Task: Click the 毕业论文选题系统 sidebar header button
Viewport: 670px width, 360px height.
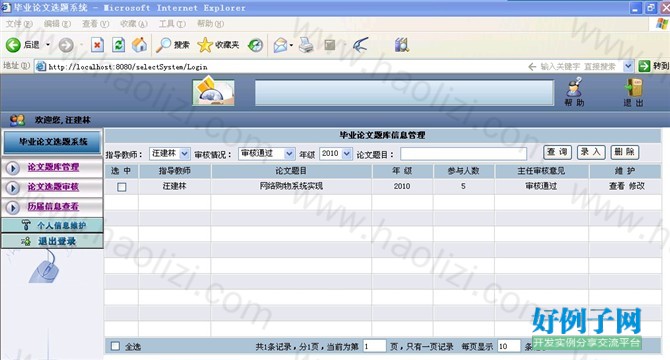Action: pos(53,142)
